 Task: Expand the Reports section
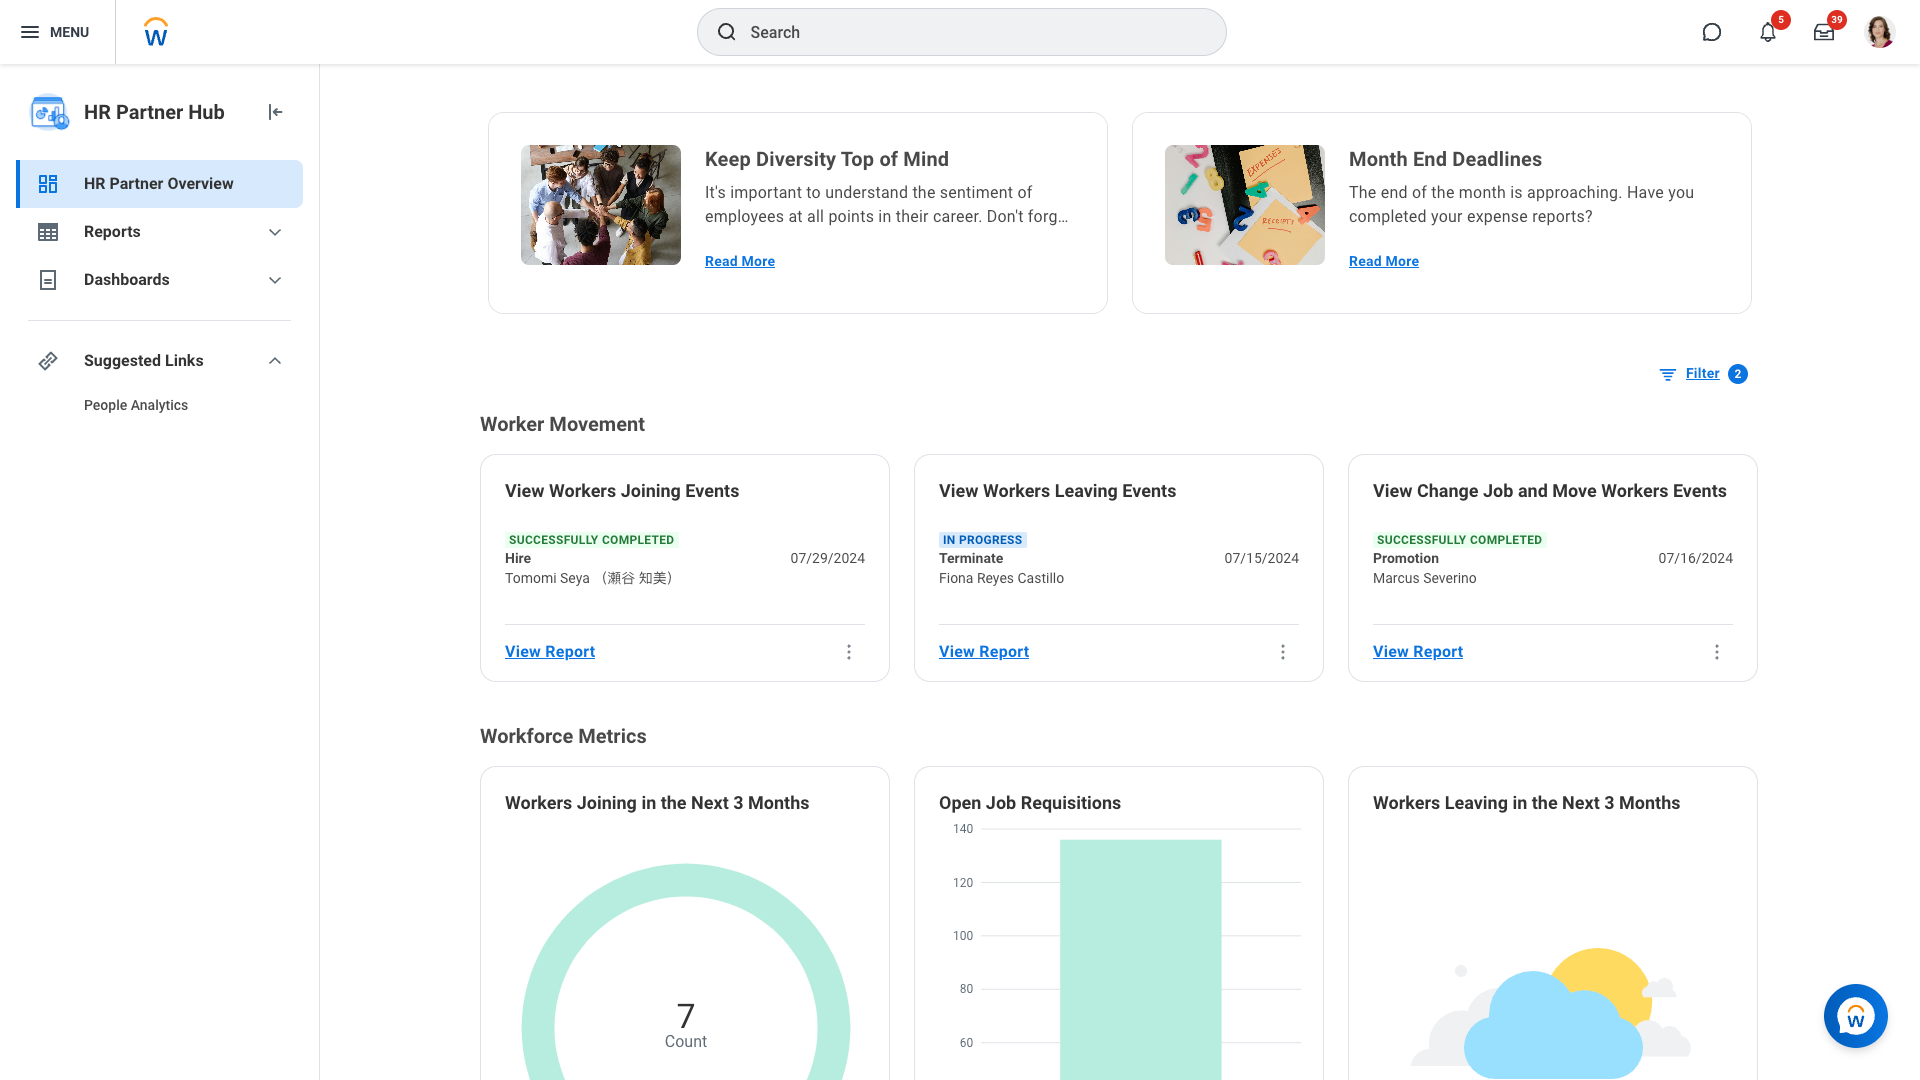click(x=275, y=232)
